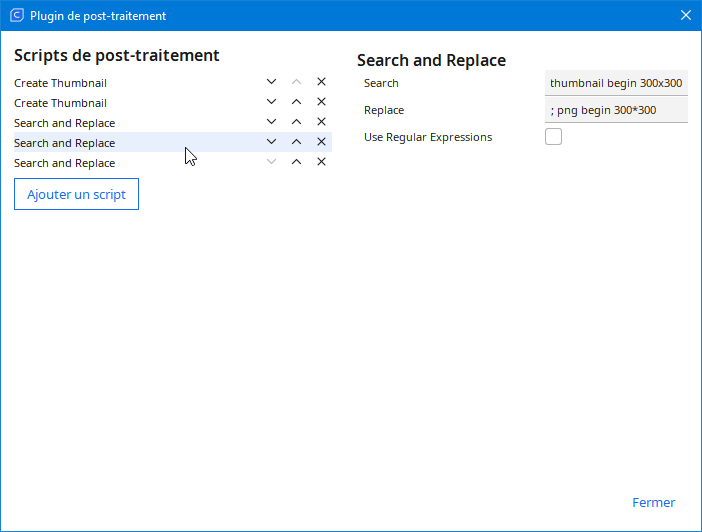Move first Create Thumbnail script down
The height and width of the screenshot is (532, 702).
(x=271, y=82)
